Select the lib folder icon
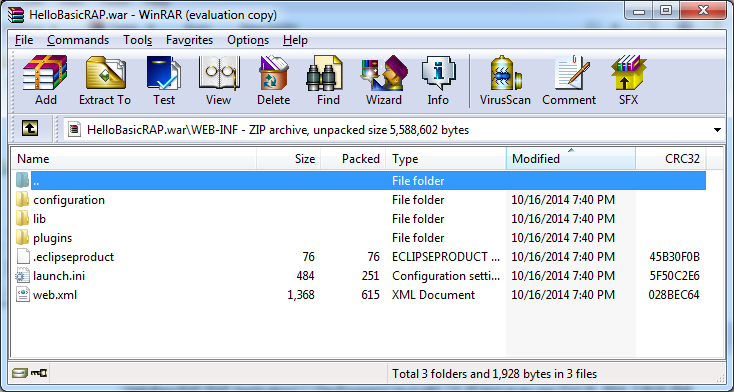The height and width of the screenshot is (392, 734). point(22,219)
